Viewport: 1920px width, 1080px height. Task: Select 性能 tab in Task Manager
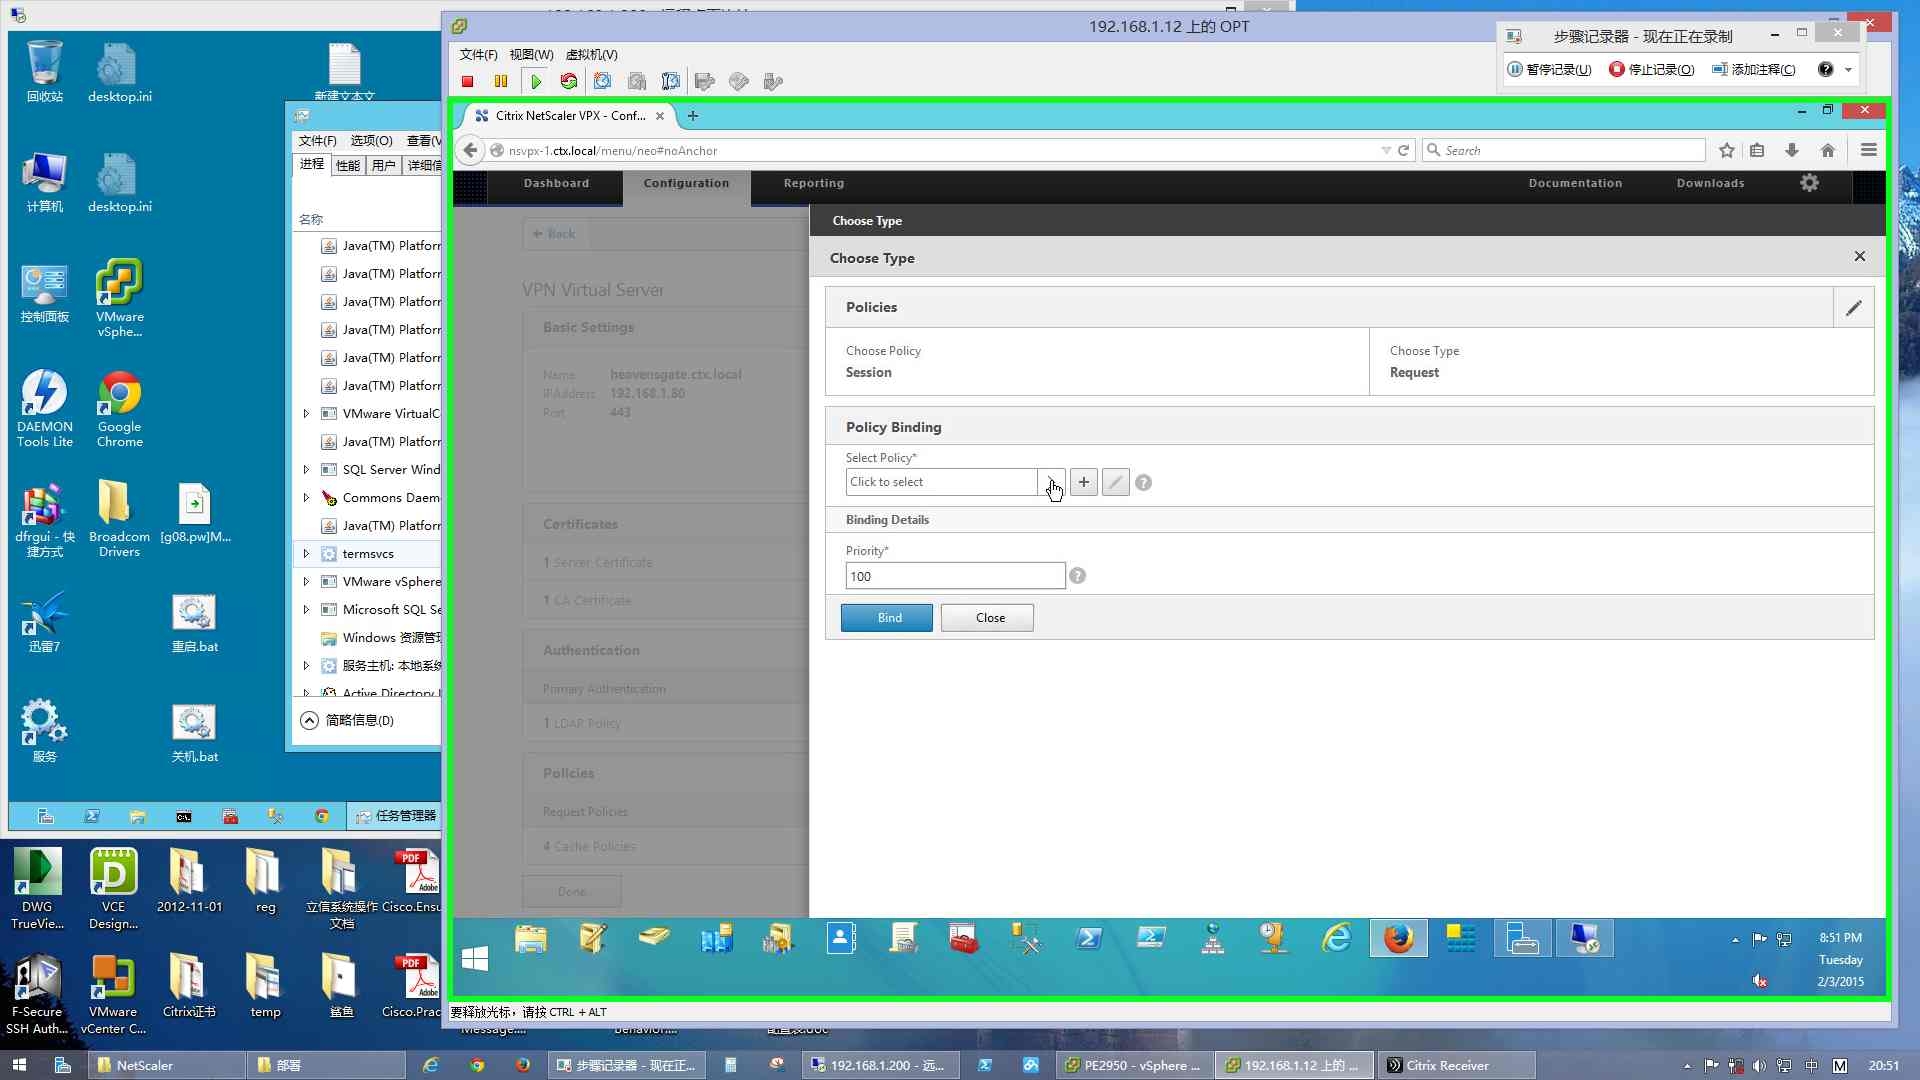[348, 165]
